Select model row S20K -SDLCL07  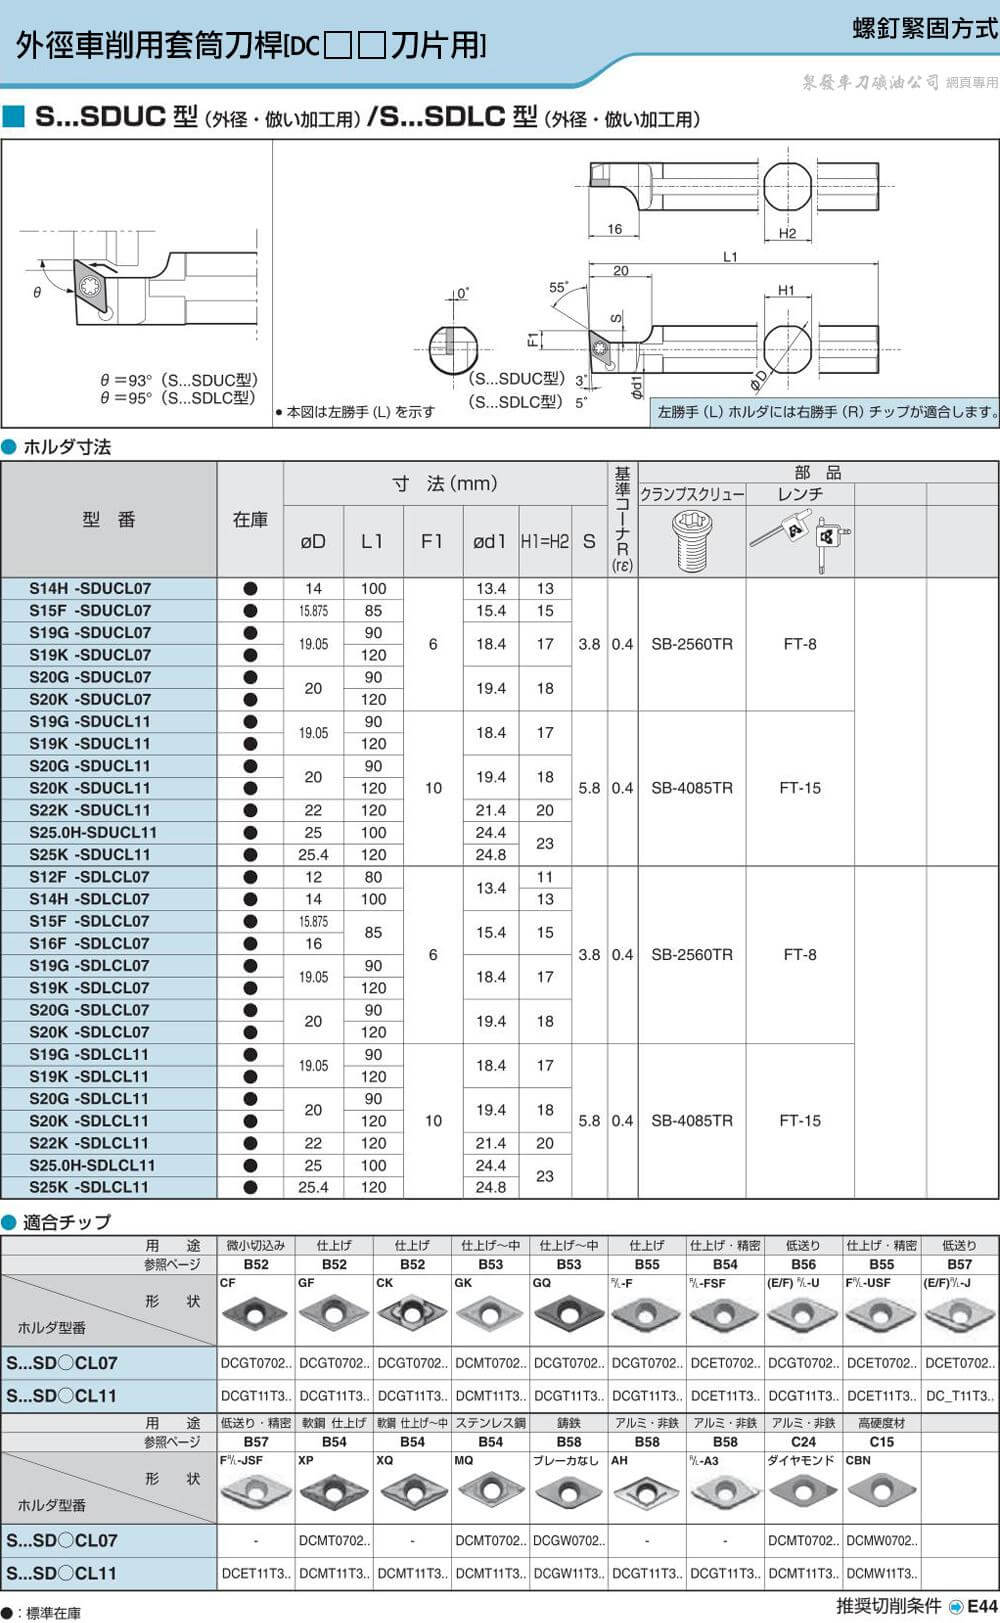click(x=109, y=1032)
